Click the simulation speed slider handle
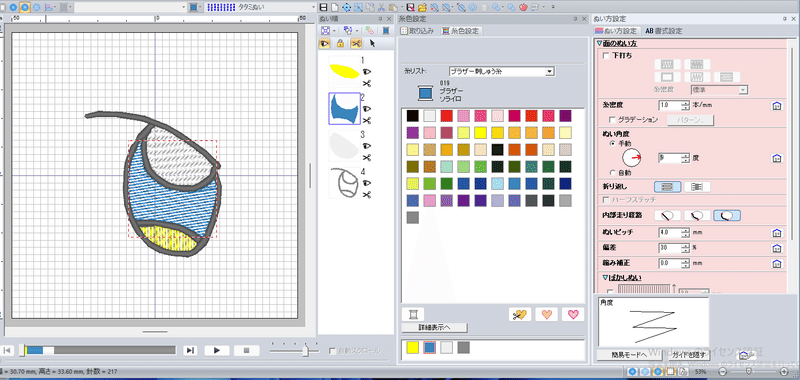This screenshot has height=380, width=800. coord(306,350)
